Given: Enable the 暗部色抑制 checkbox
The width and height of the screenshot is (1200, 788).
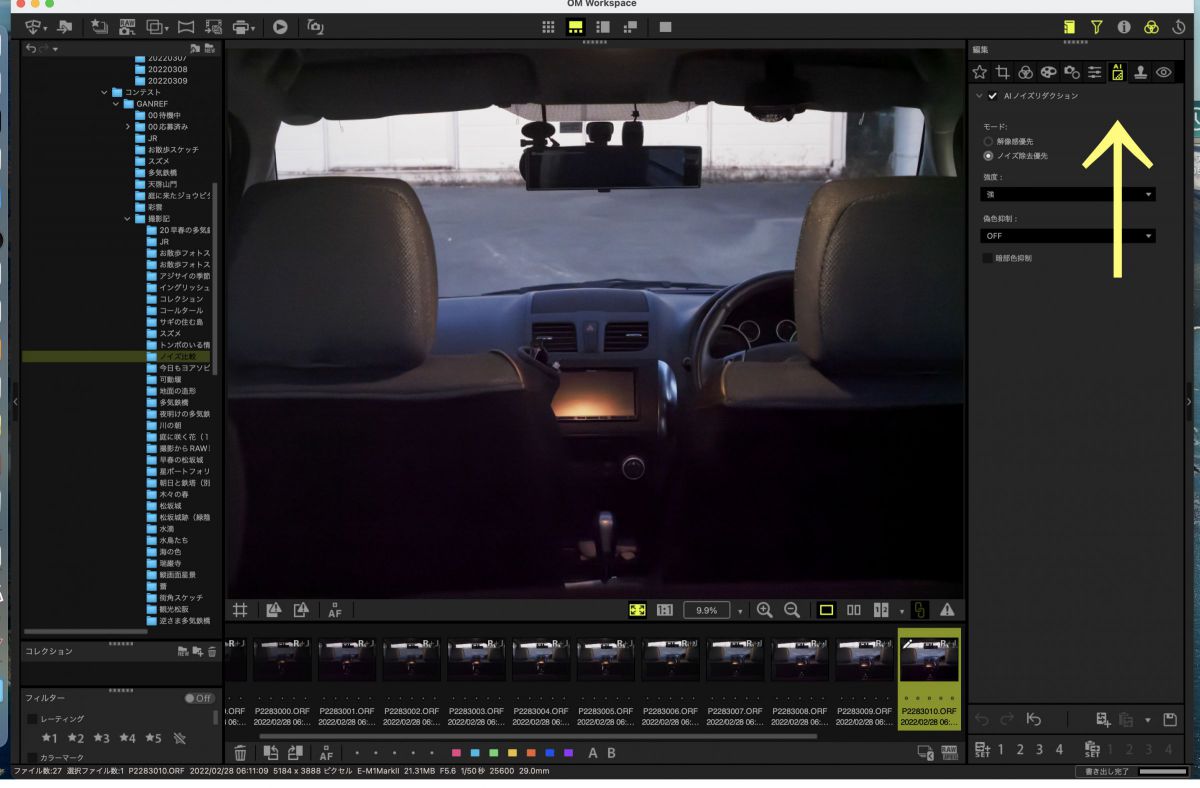Looking at the screenshot, I should point(987,258).
